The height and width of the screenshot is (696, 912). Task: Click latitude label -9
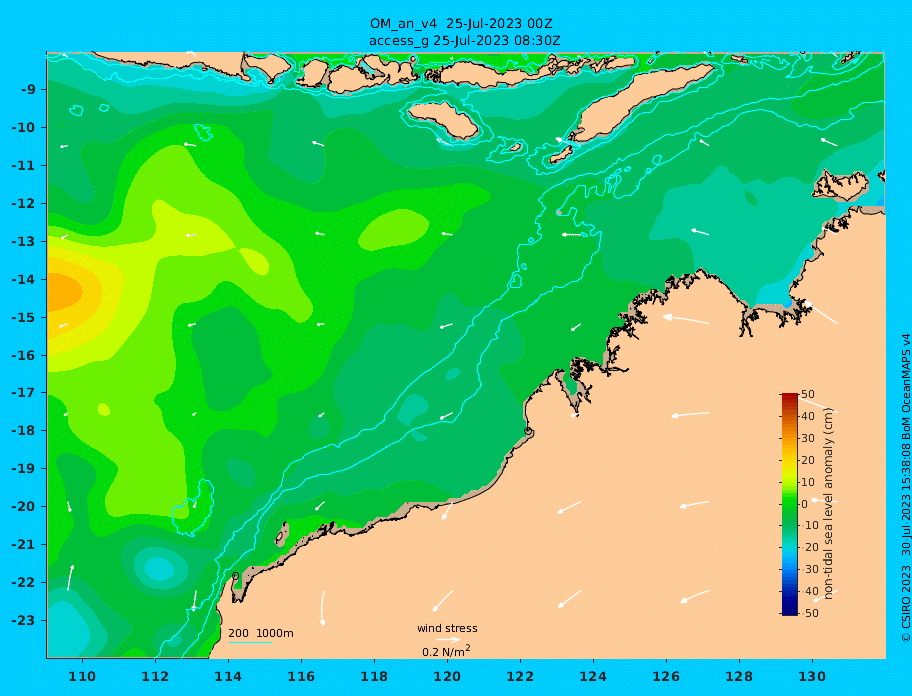28,90
